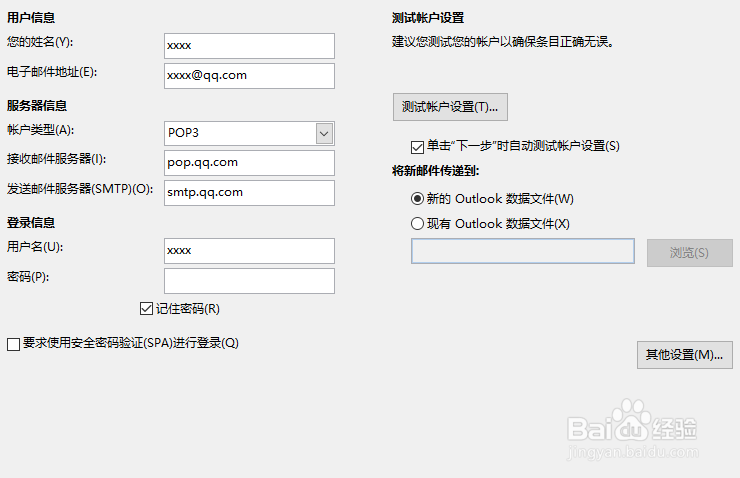Click the 您的姓名 name input field
The height and width of the screenshot is (478, 740).
[x=249, y=46]
